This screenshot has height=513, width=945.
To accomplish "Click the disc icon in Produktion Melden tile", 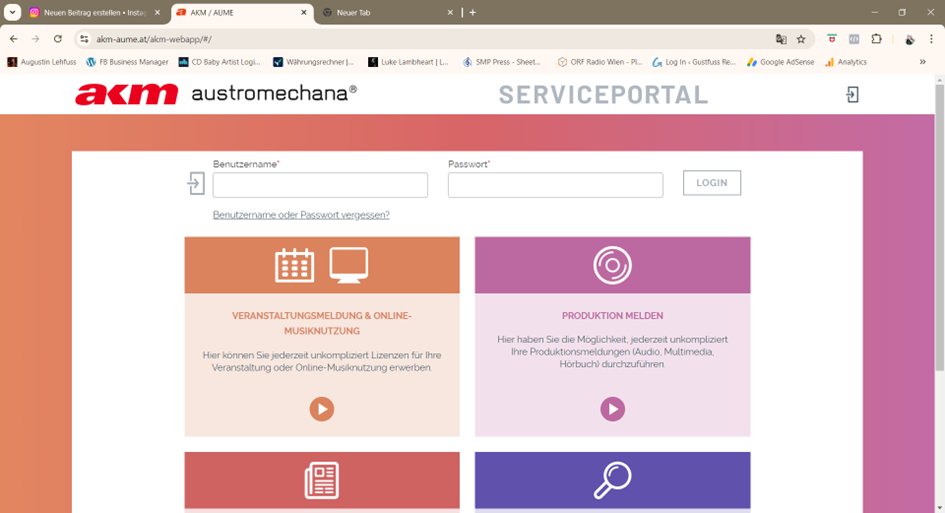I will click(x=612, y=265).
